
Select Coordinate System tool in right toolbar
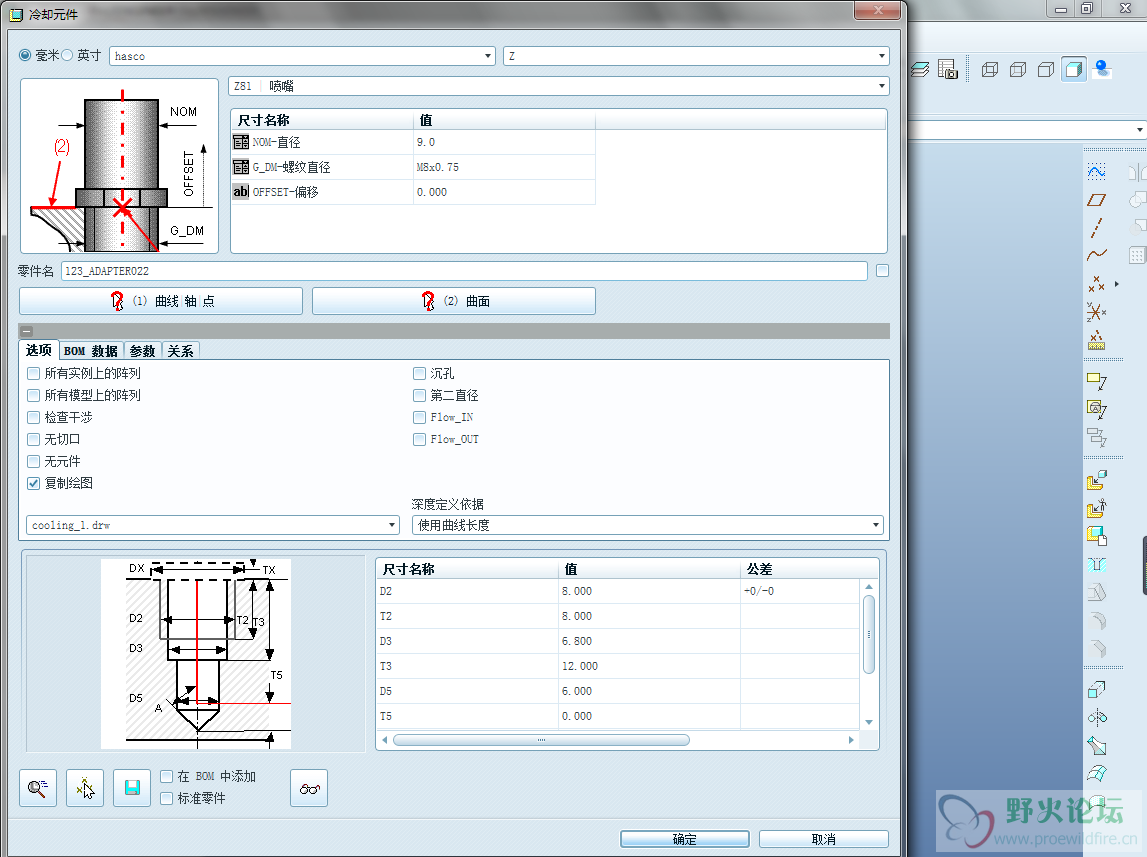click(1096, 312)
